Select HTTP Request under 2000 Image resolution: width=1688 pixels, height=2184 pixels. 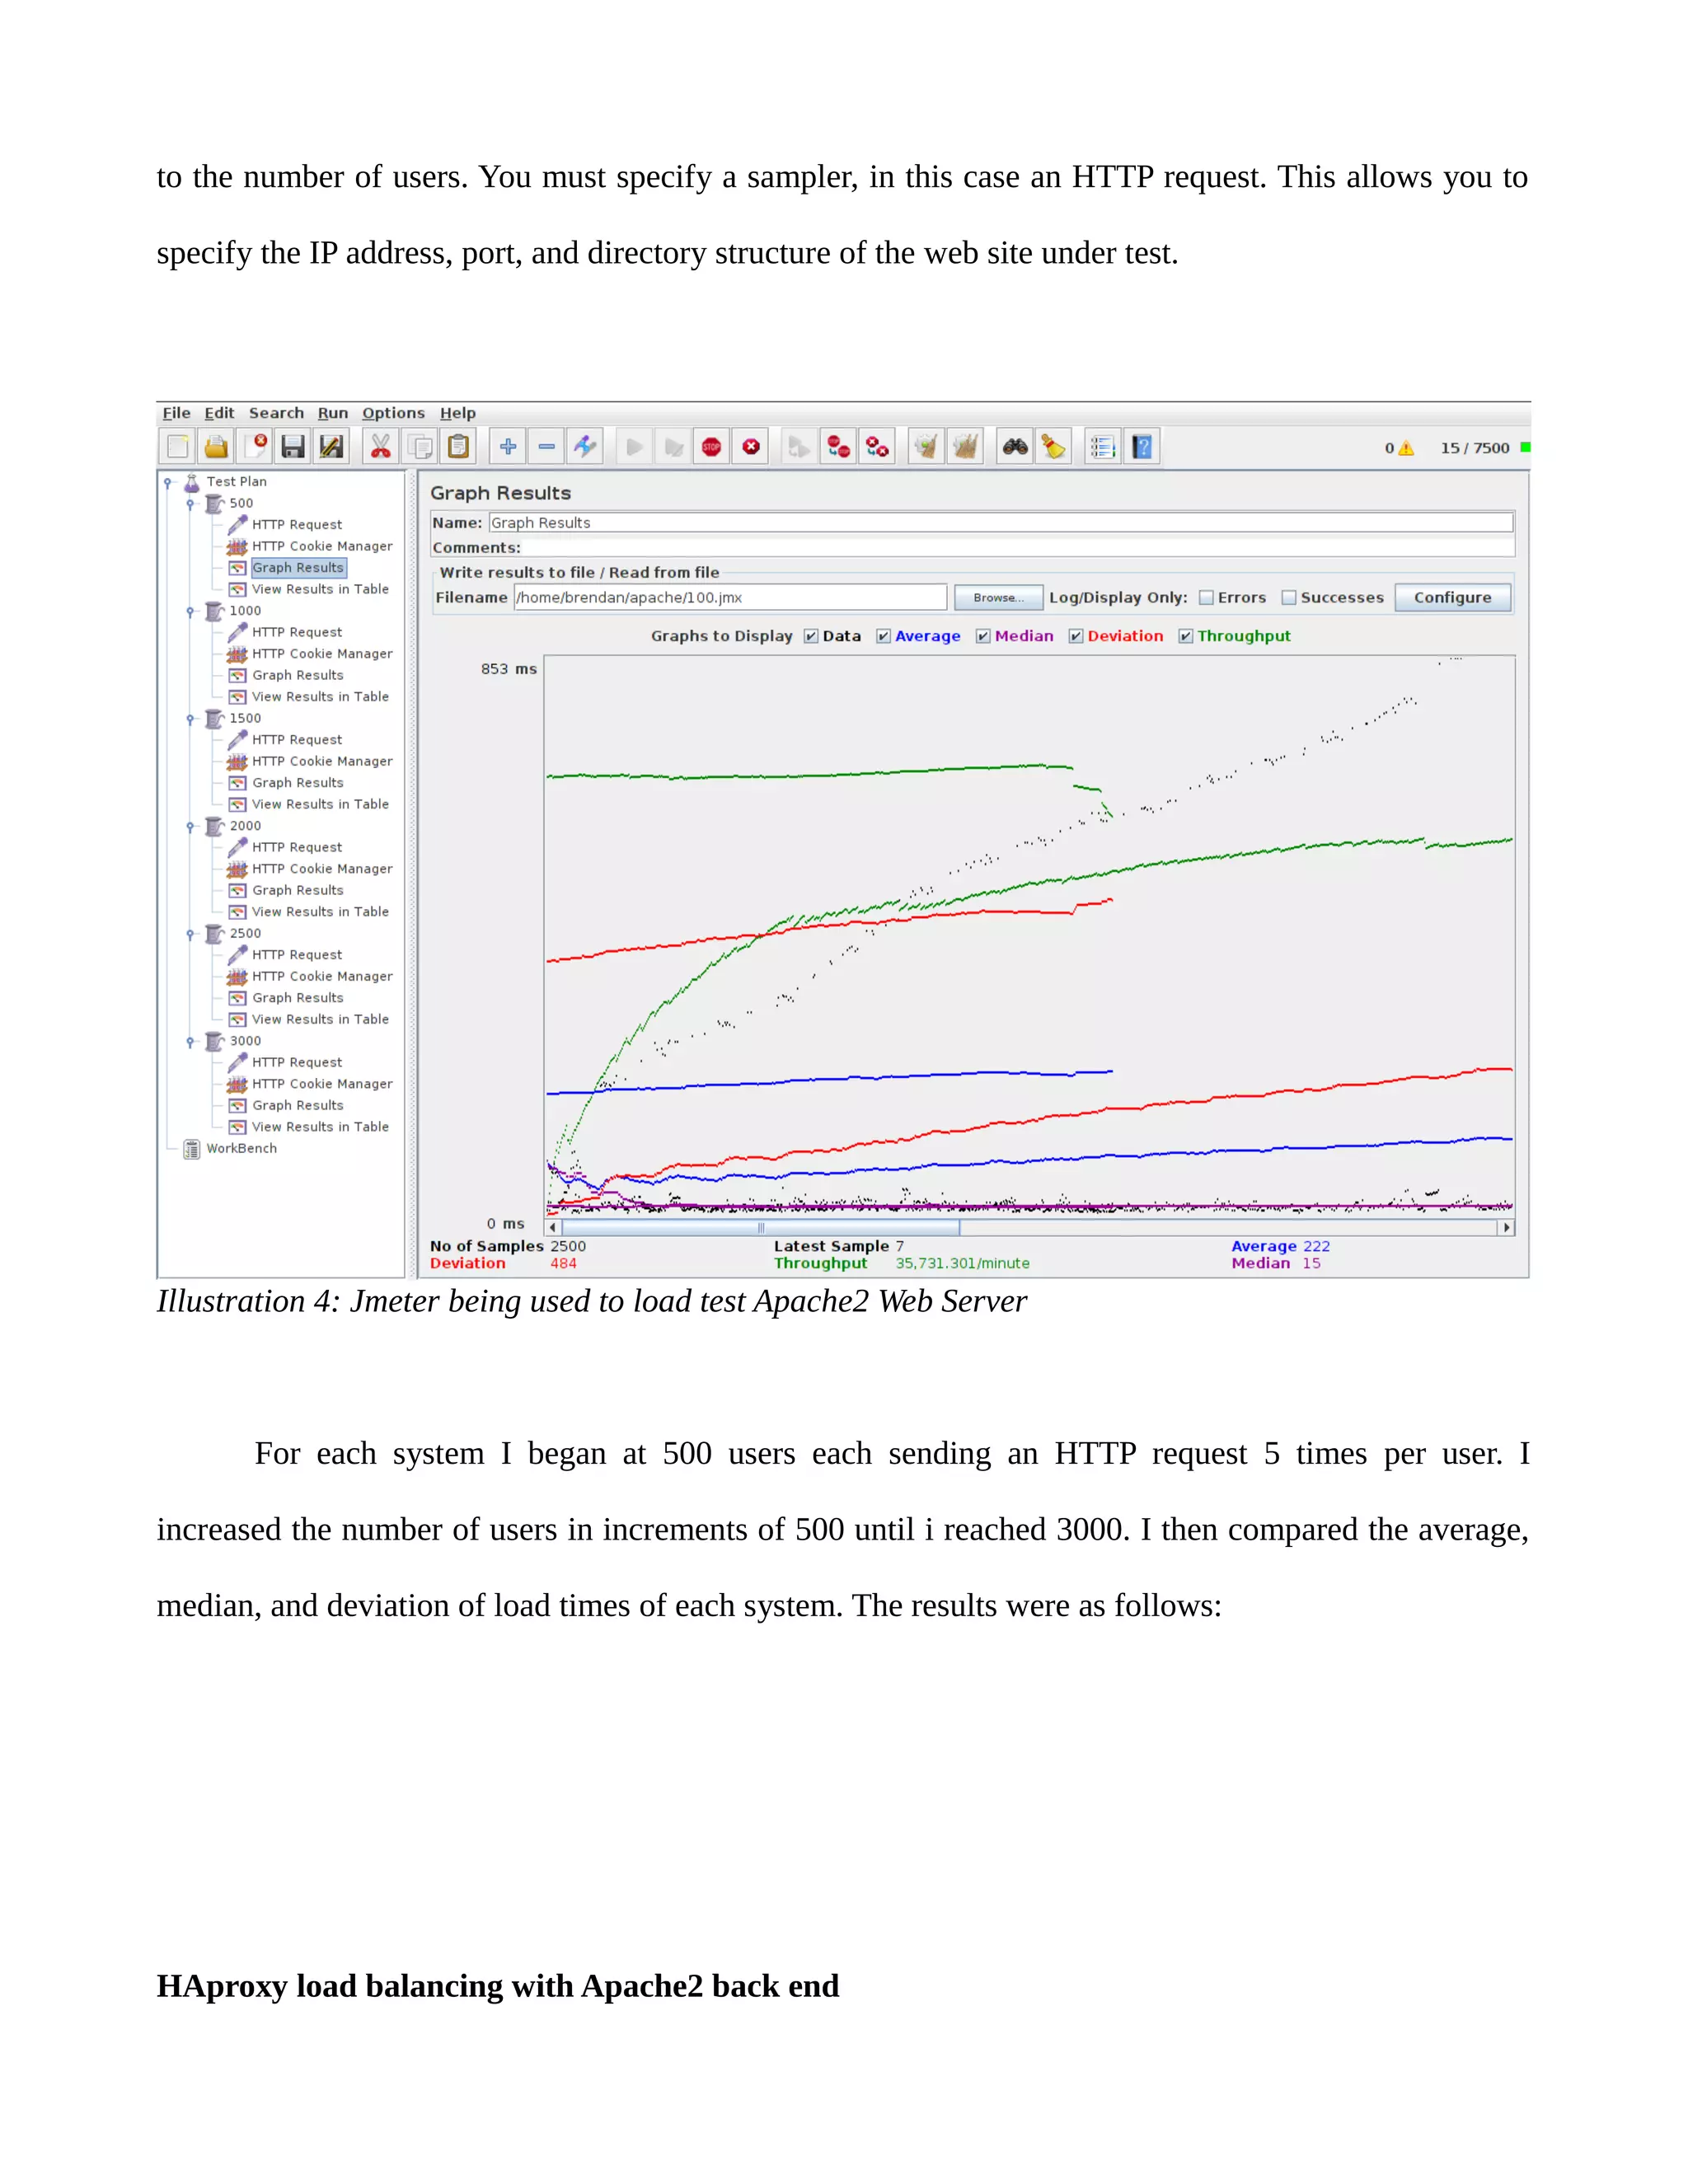pos(297,848)
